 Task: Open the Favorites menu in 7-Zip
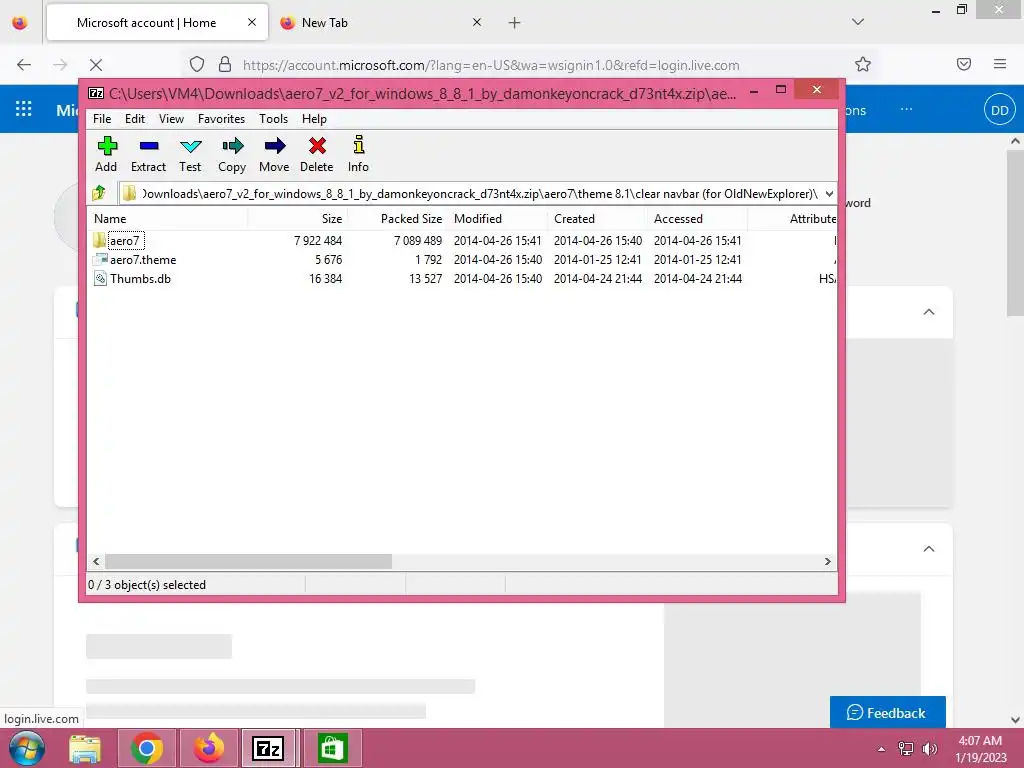(221, 119)
